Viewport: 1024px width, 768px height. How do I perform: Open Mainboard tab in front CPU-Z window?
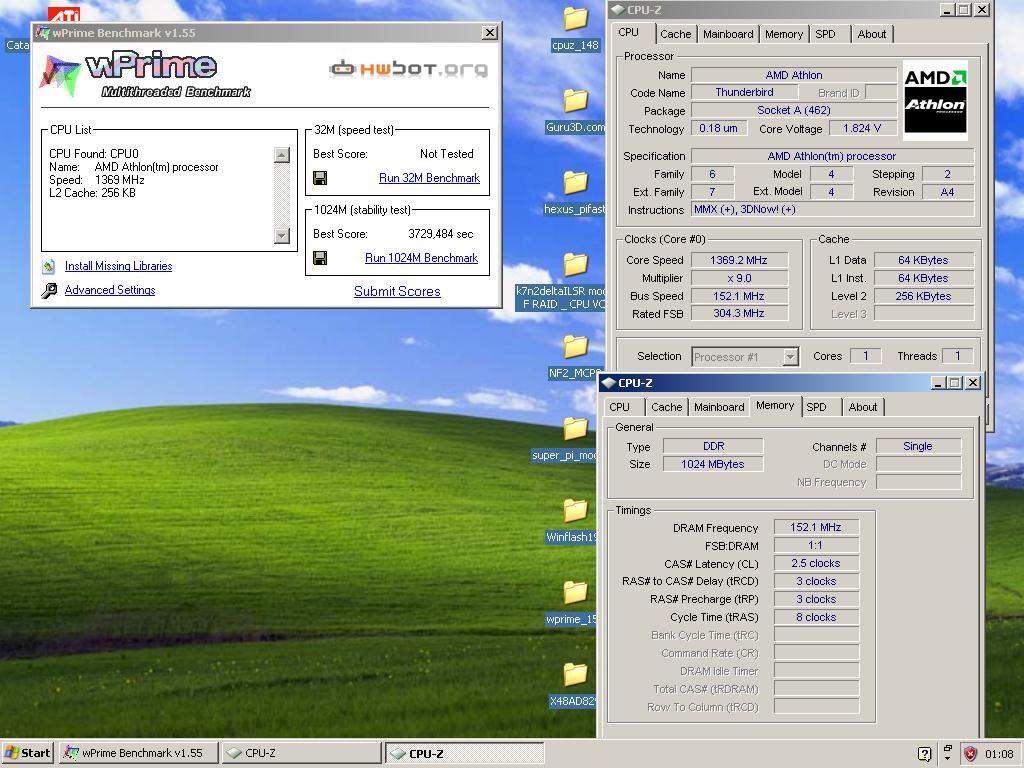click(719, 407)
